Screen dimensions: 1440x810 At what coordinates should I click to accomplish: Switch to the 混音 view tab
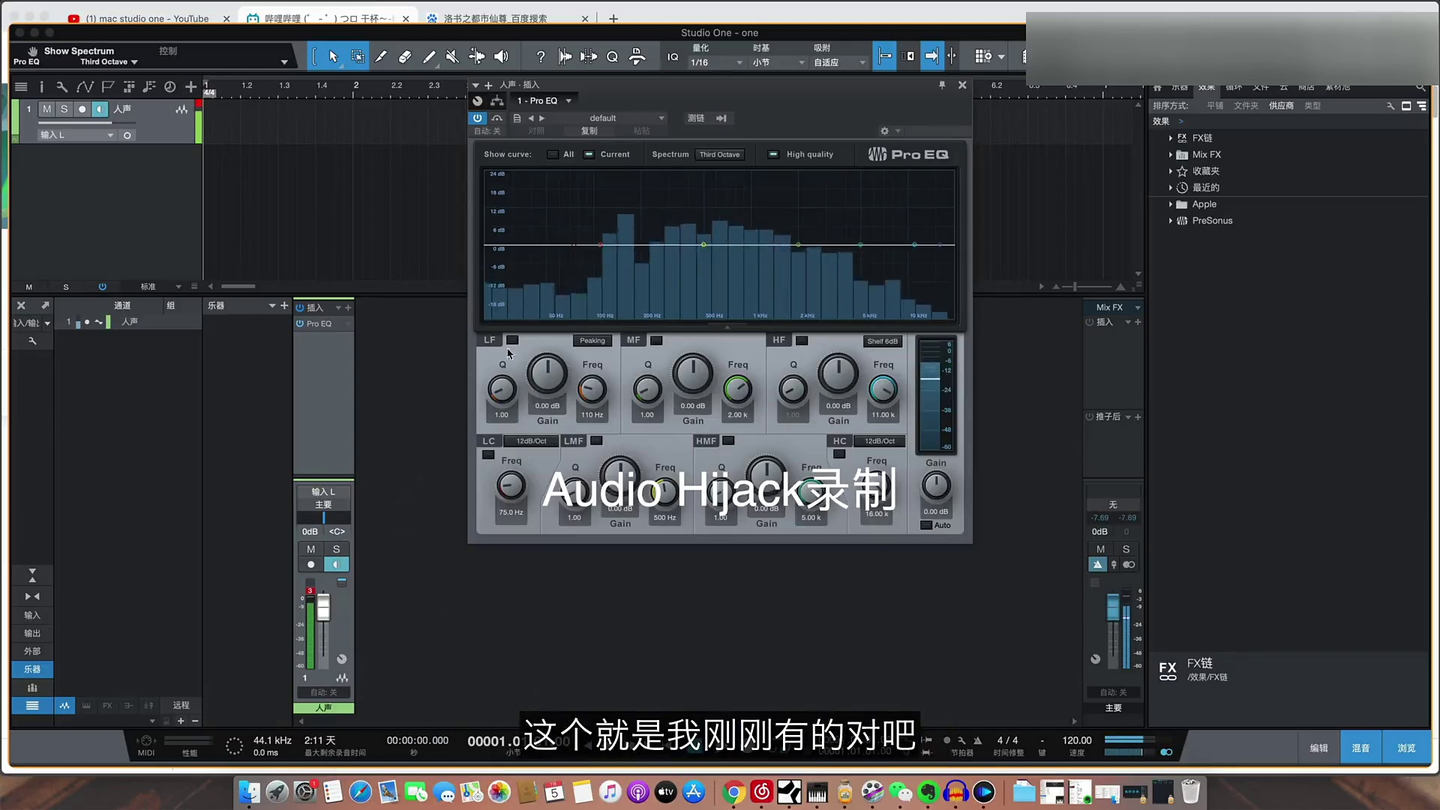[x=1361, y=748]
